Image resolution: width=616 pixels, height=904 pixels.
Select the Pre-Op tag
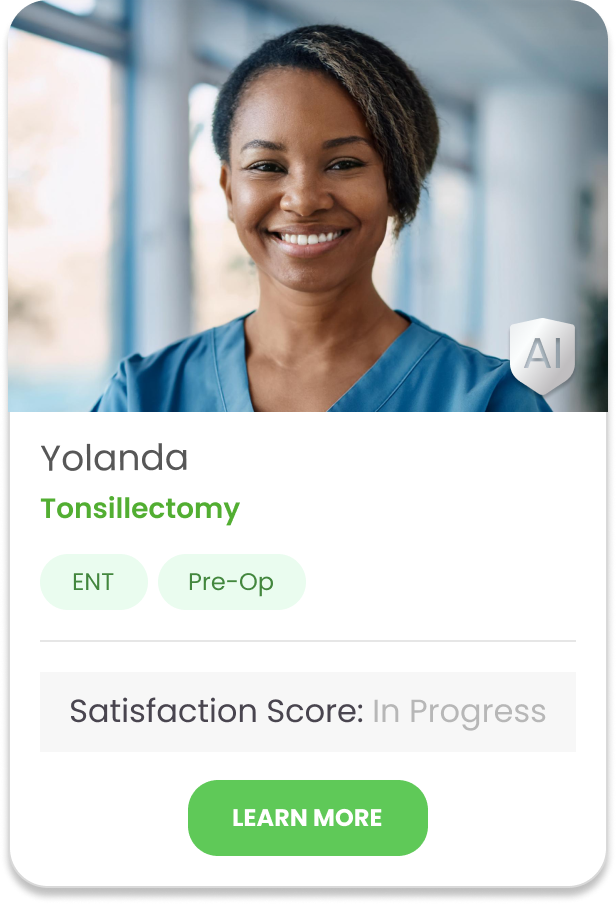pyautogui.click(x=231, y=582)
